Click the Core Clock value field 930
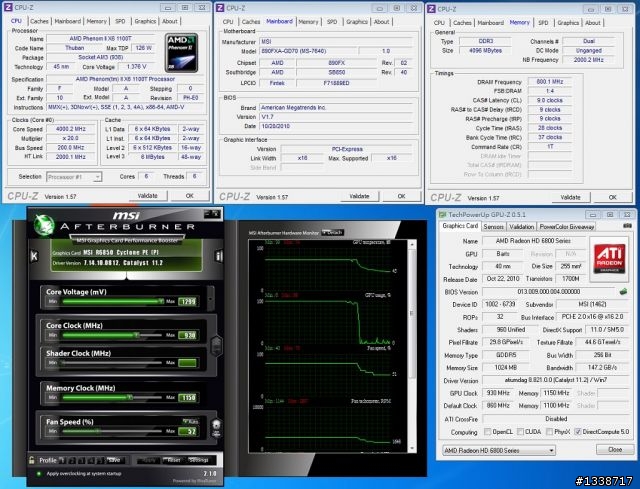The width and height of the screenshot is (640, 489). click(189, 336)
